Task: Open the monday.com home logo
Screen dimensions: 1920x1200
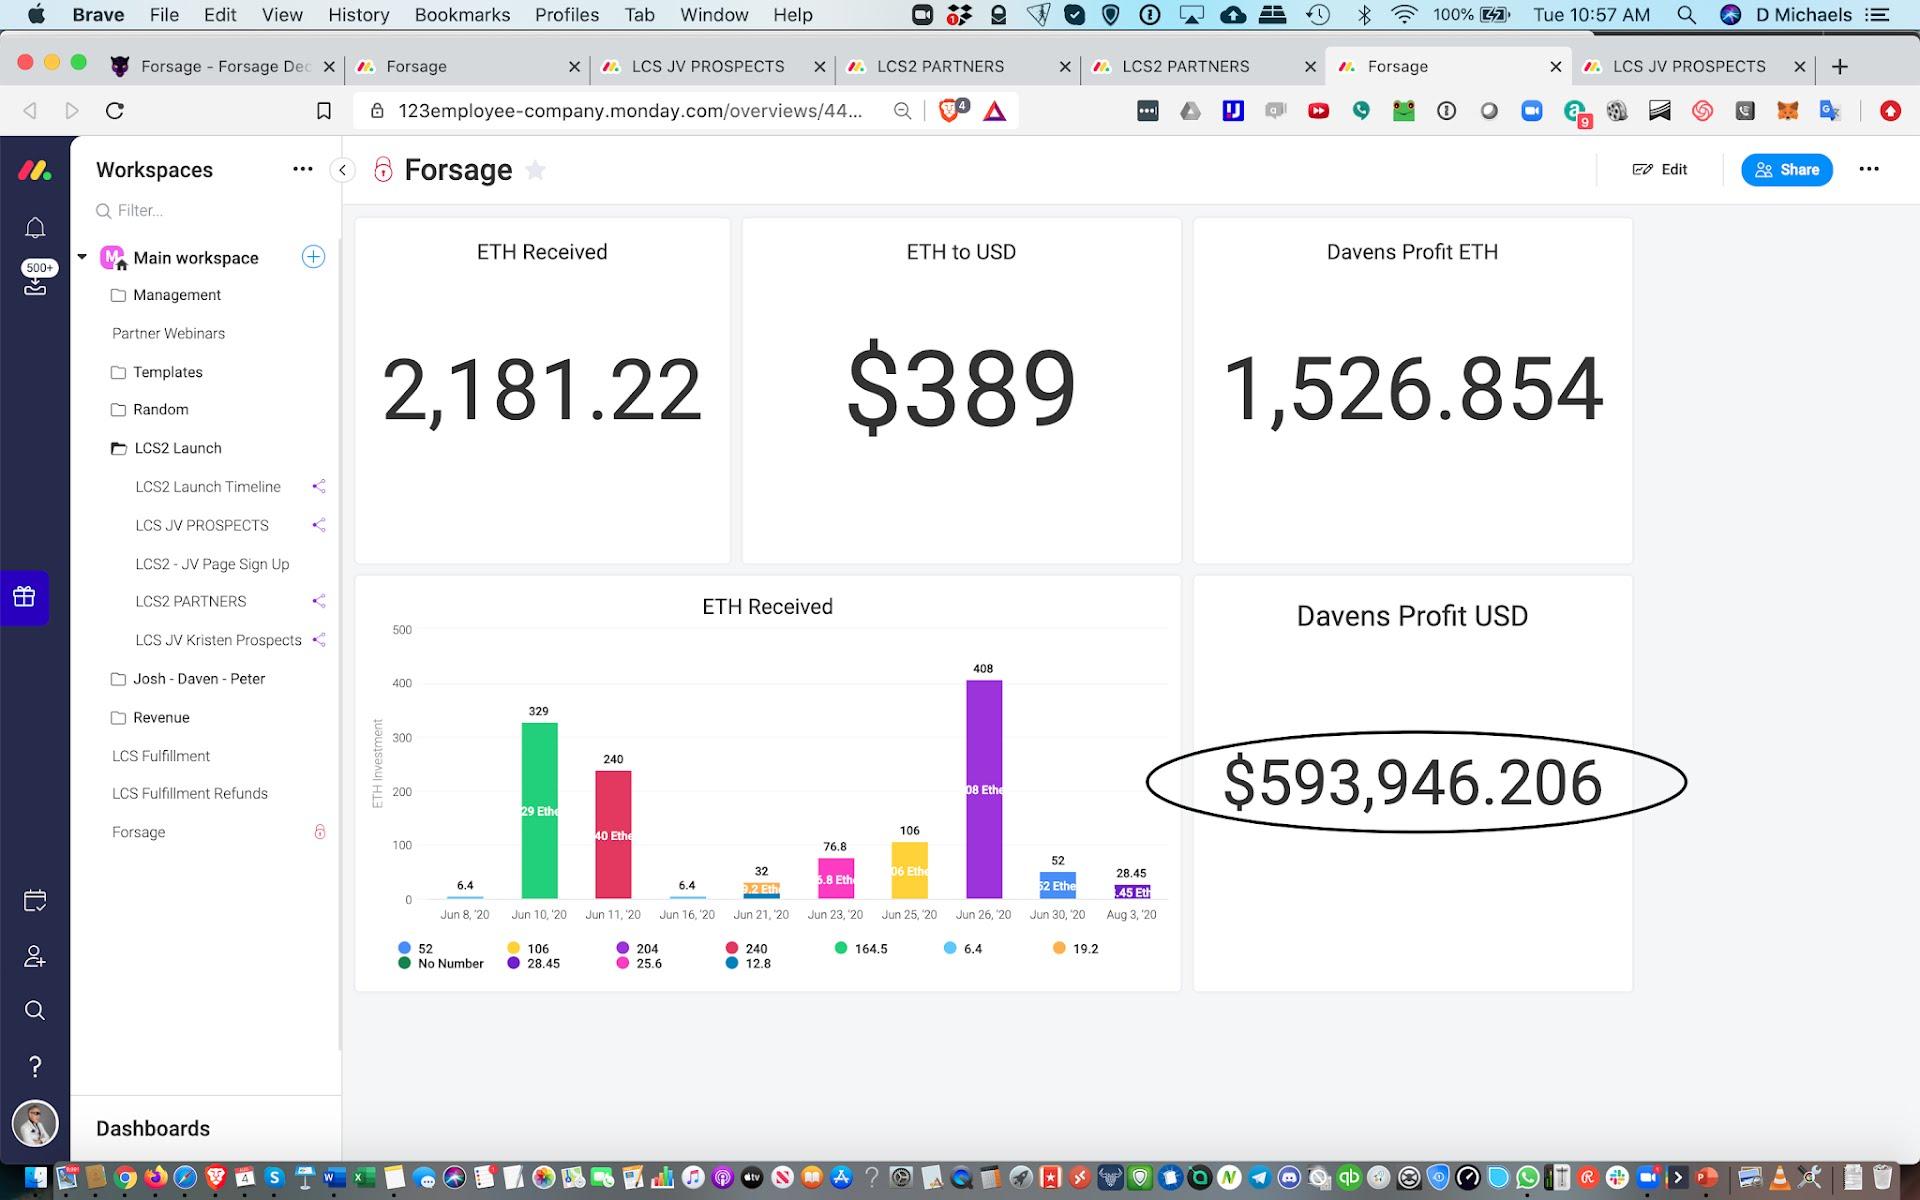Action: tap(35, 171)
